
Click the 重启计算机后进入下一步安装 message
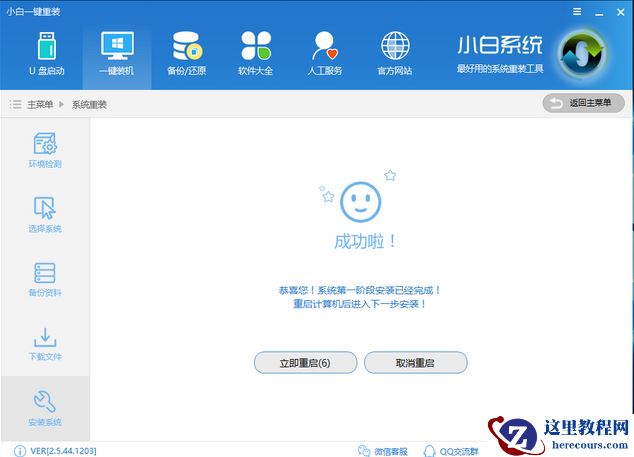pos(360,304)
